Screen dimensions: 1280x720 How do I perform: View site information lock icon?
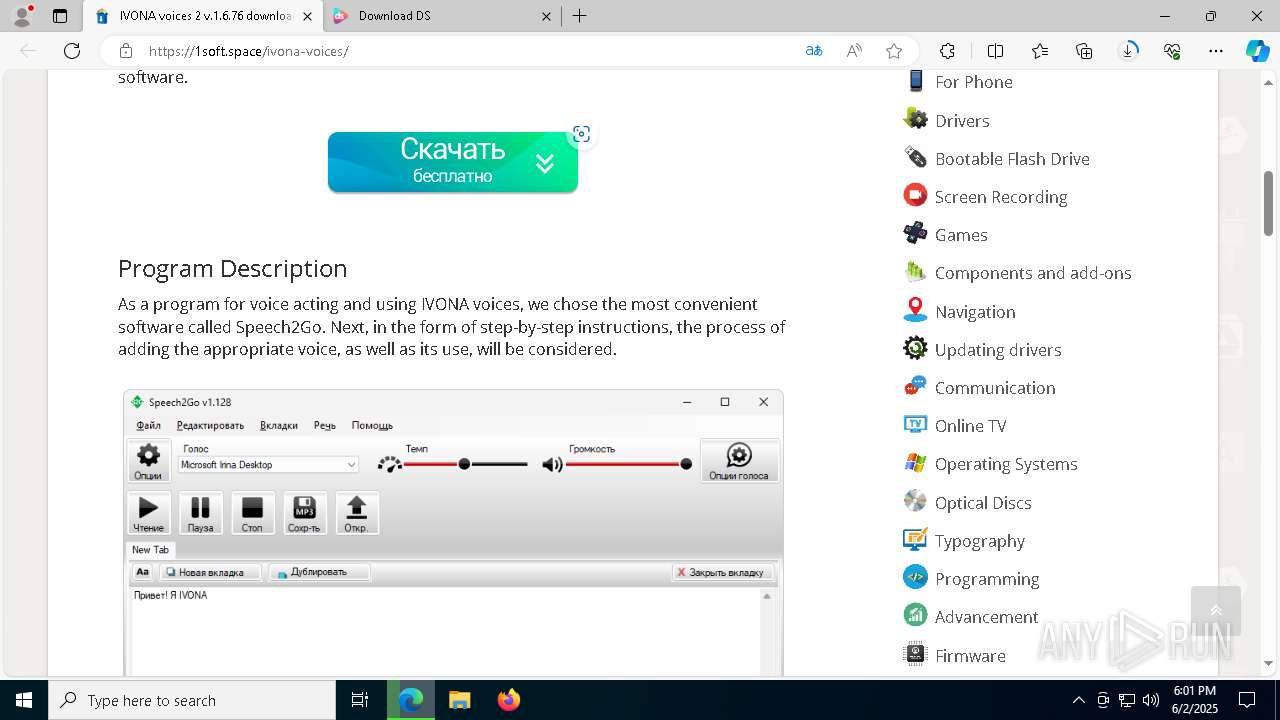point(126,51)
